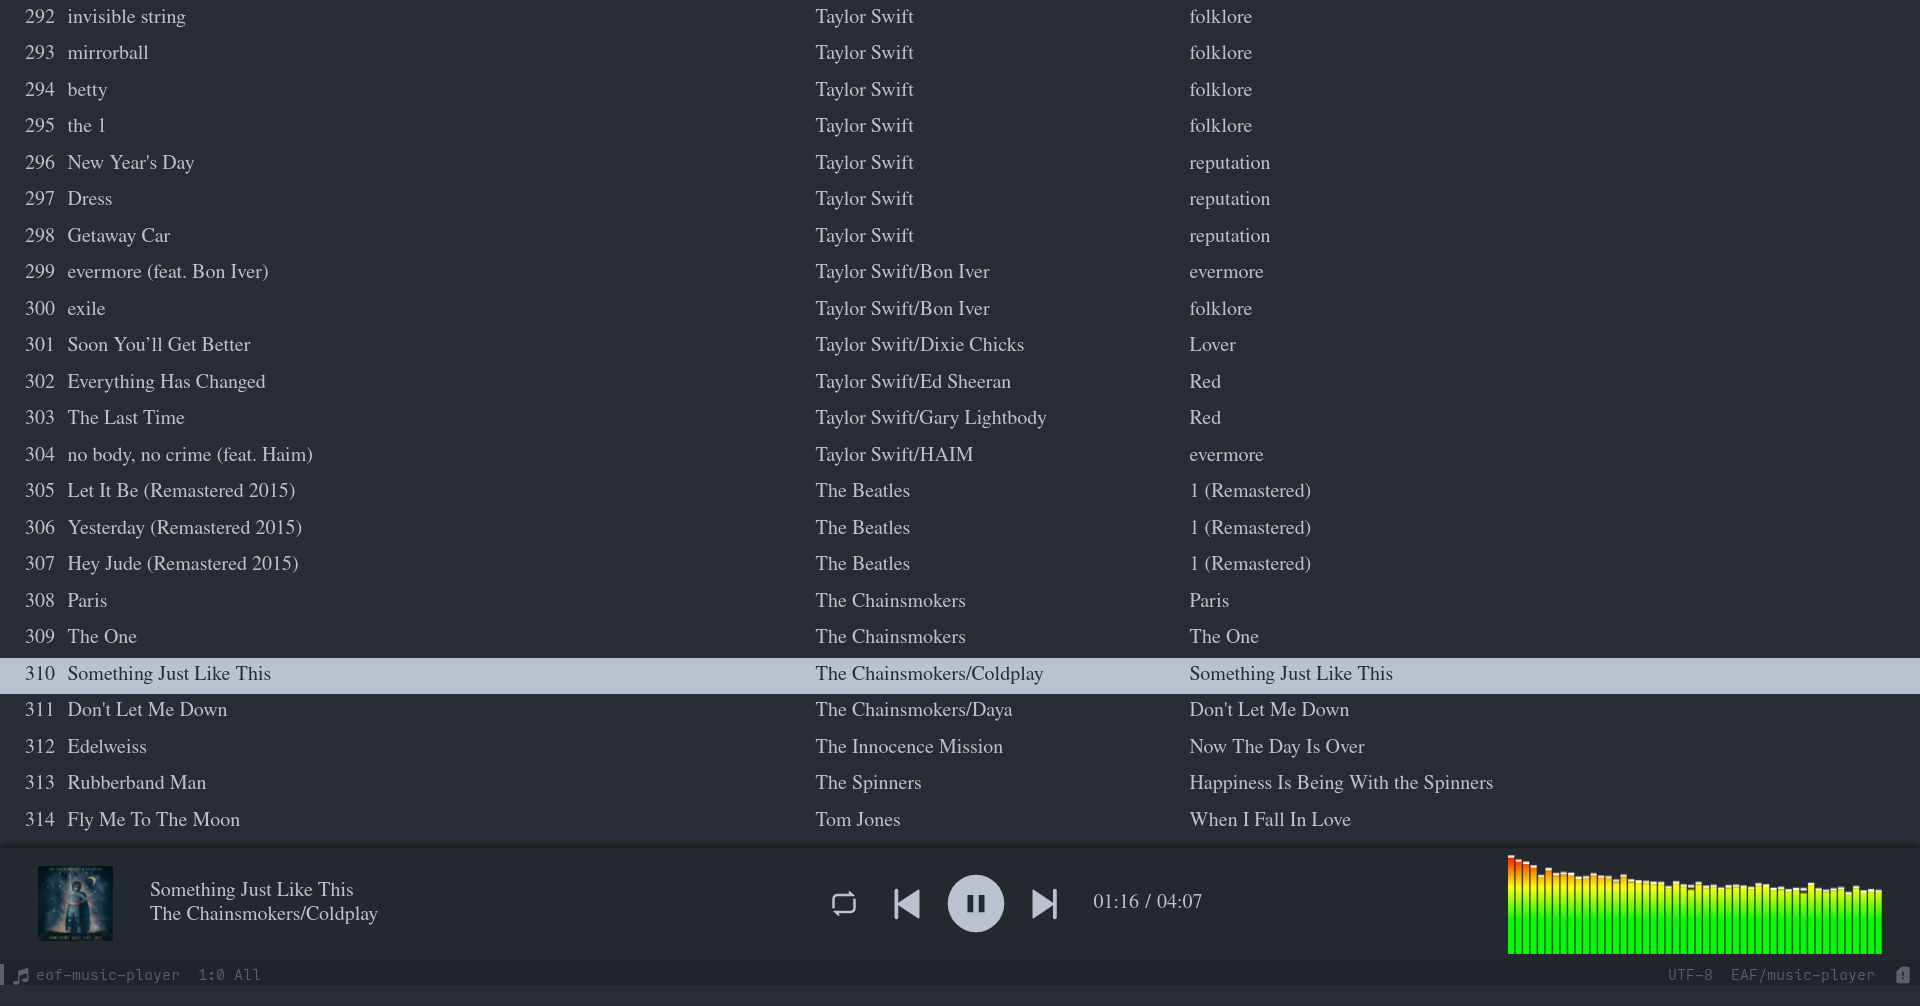This screenshot has width=1920, height=1006.
Task: Click the lock icon in the status bar
Action: click(x=1902, y=975)
